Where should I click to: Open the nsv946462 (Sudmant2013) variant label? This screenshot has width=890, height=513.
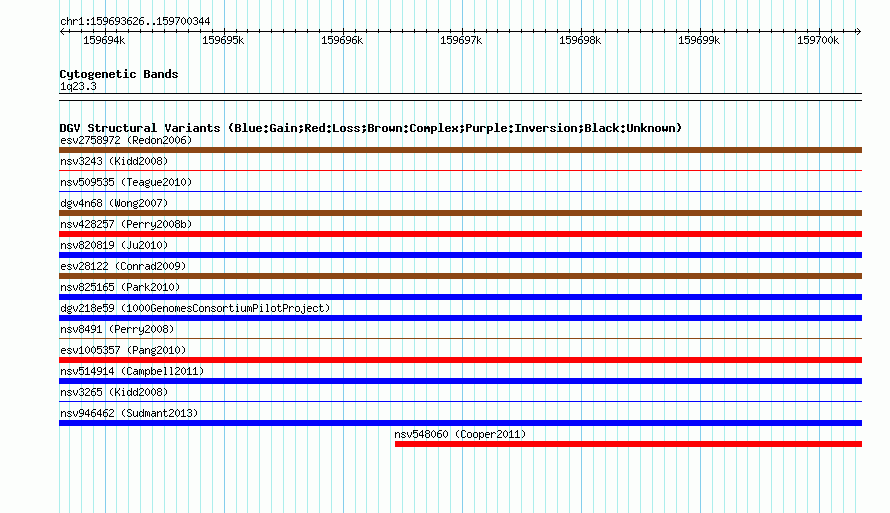point(129,413)
